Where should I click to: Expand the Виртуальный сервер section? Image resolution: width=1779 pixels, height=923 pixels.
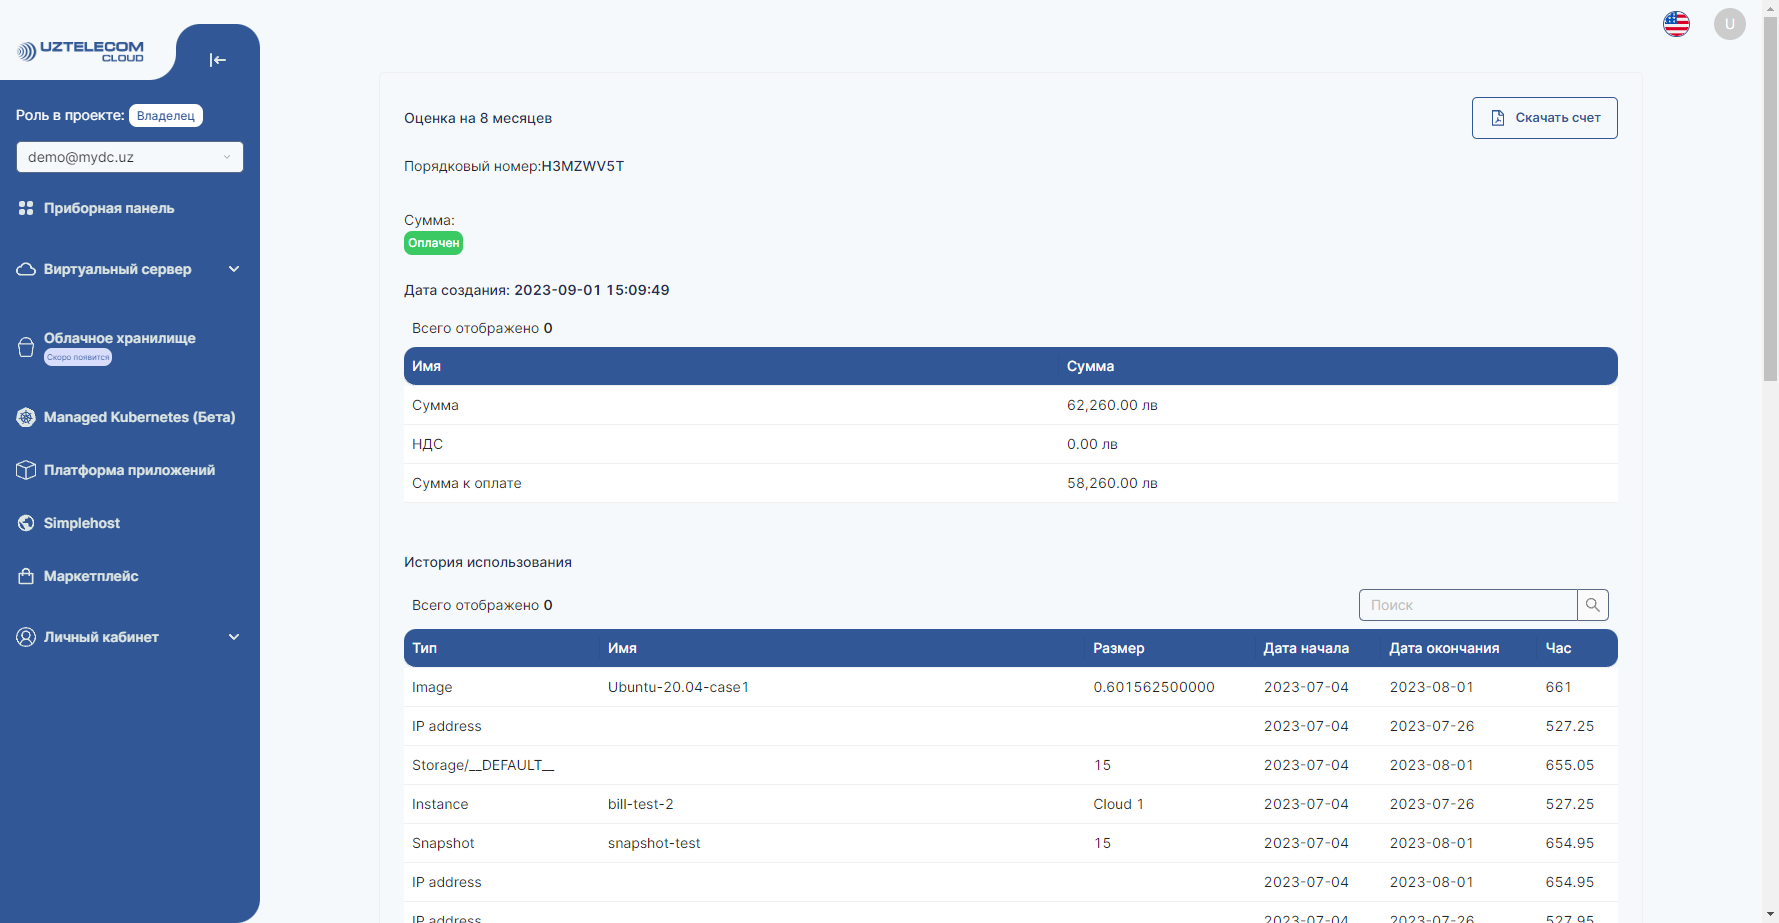(x=234, y=269)
